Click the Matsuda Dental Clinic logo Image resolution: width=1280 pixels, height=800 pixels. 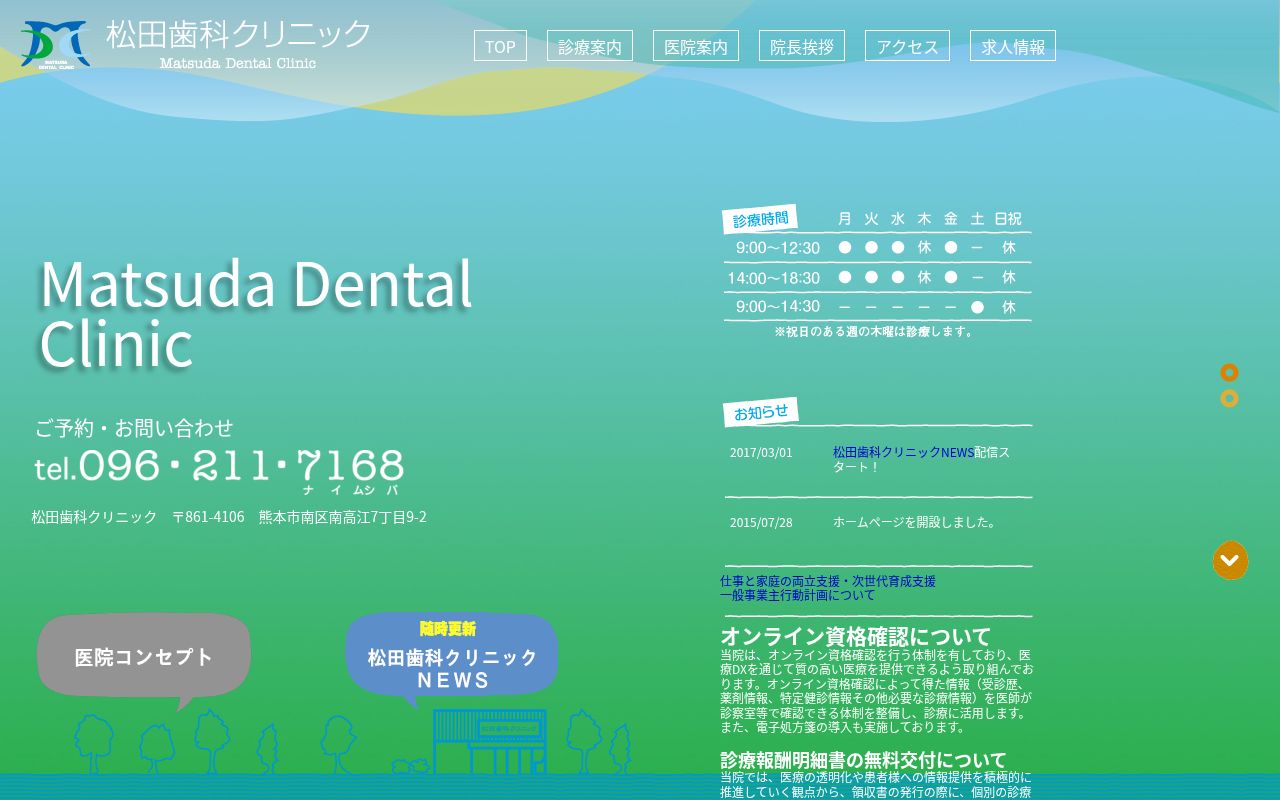(56, 45)
